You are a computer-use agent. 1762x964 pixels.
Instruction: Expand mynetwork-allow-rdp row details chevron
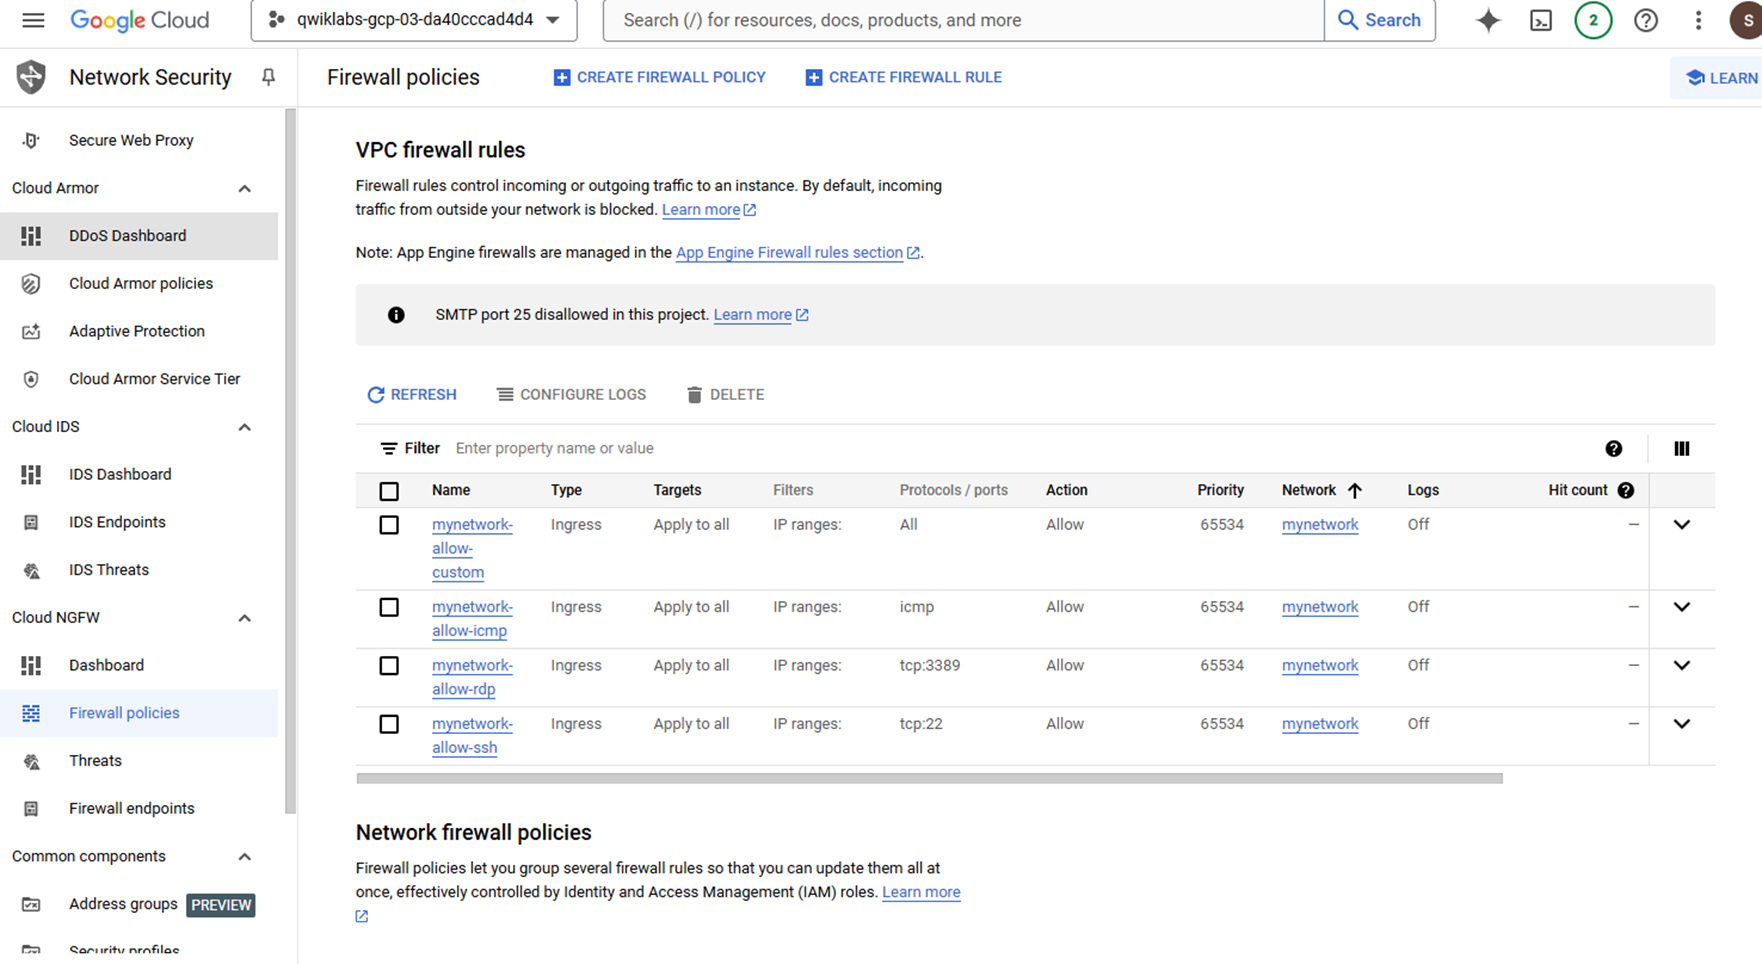click(1682, 666)
